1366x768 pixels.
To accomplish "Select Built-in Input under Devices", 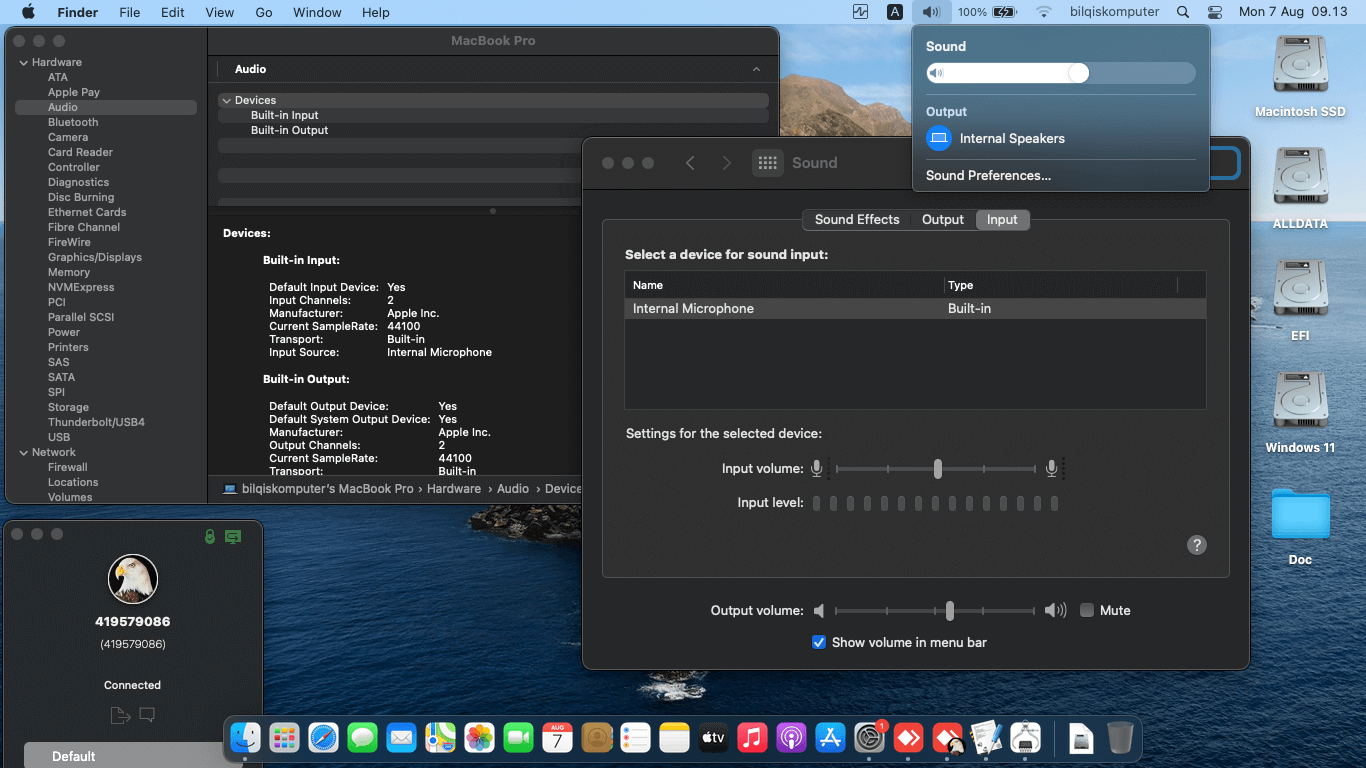I will coord(285,115).
